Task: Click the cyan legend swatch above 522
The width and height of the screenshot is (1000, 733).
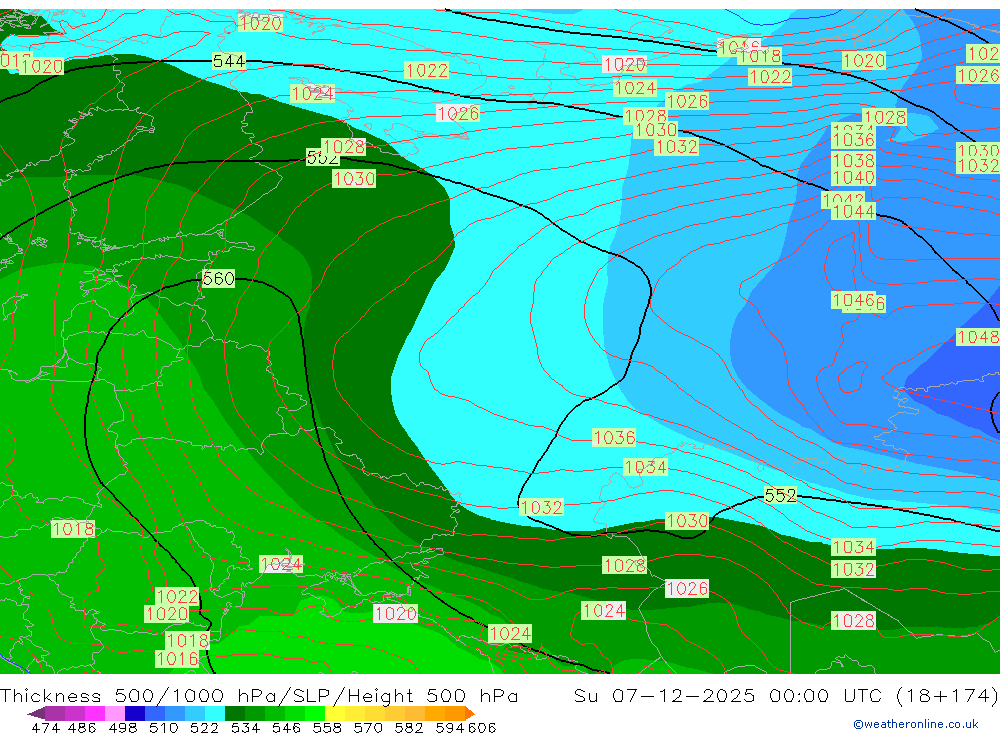Action: 215,713
